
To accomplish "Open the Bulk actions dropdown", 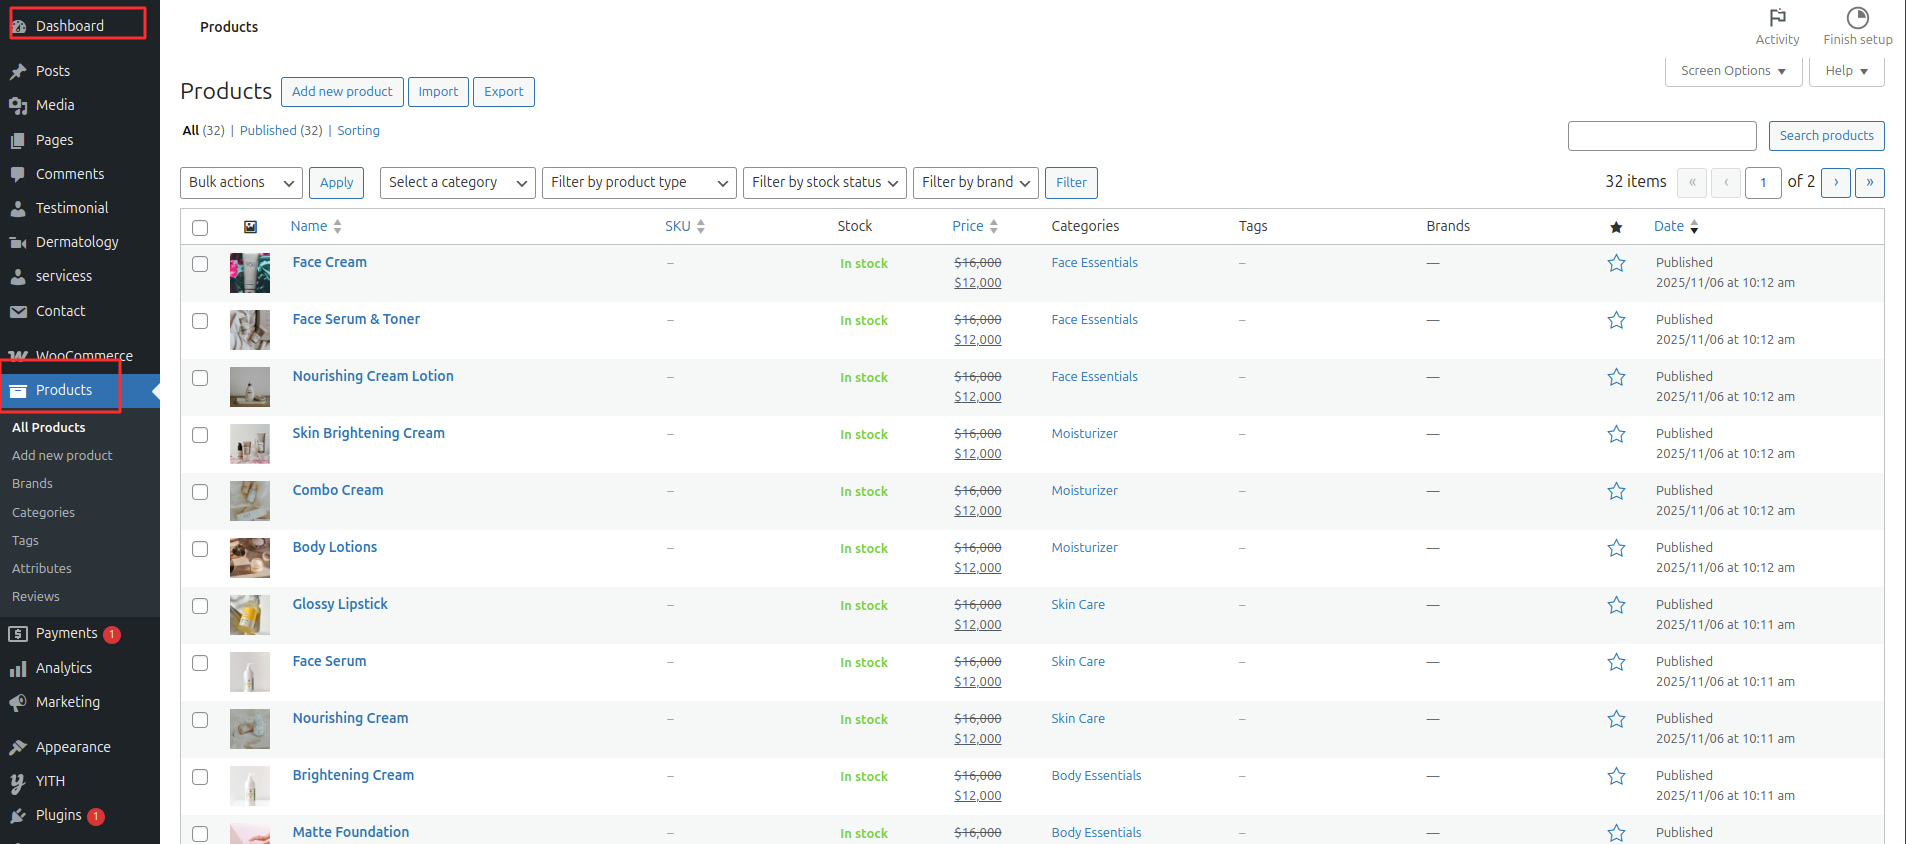I will click(x=241, y=182).
